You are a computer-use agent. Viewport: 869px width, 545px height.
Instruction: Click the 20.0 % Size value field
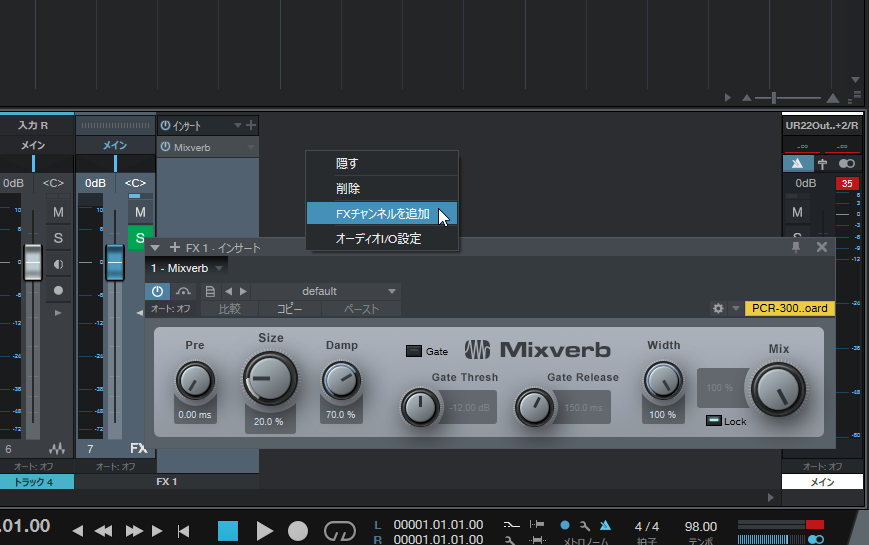pyautogui.click(x=269, y=422)
